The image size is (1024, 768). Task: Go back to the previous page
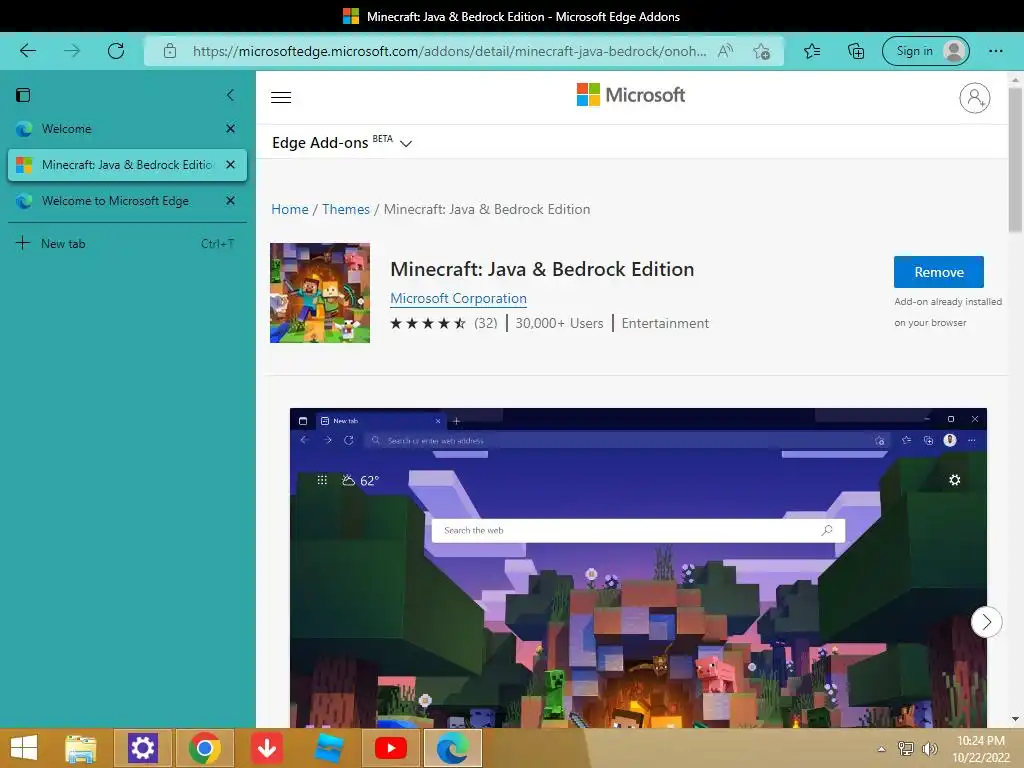pos(27,51)
